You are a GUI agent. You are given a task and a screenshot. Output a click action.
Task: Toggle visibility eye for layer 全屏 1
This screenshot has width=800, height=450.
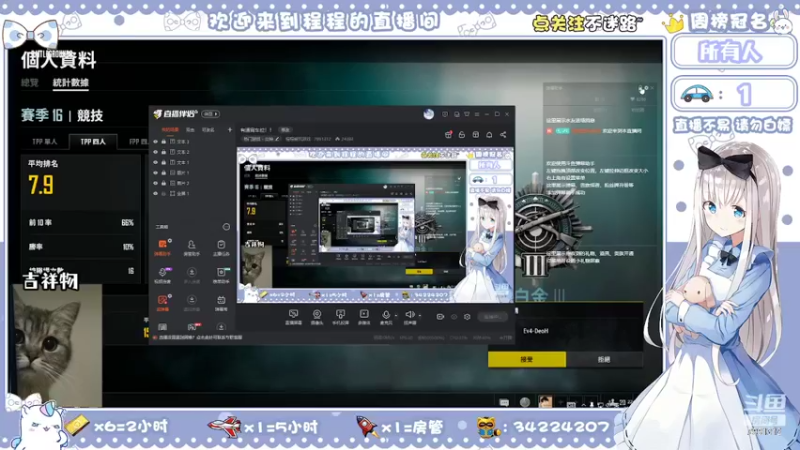pos(156,193)
